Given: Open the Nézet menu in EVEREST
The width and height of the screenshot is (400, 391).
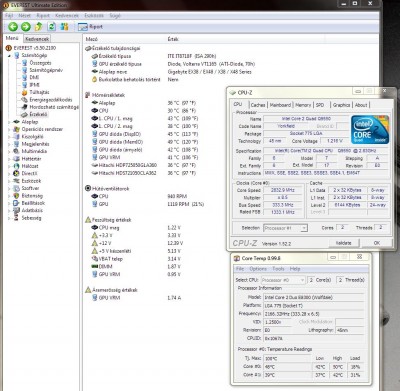Looking at the screenshot, I should 24,16.
